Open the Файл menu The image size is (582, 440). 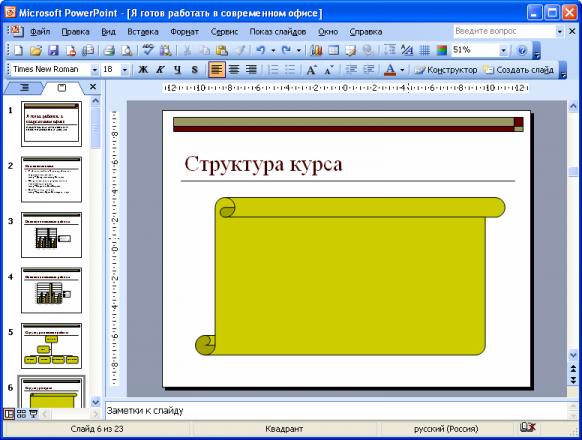click(40, 32)
